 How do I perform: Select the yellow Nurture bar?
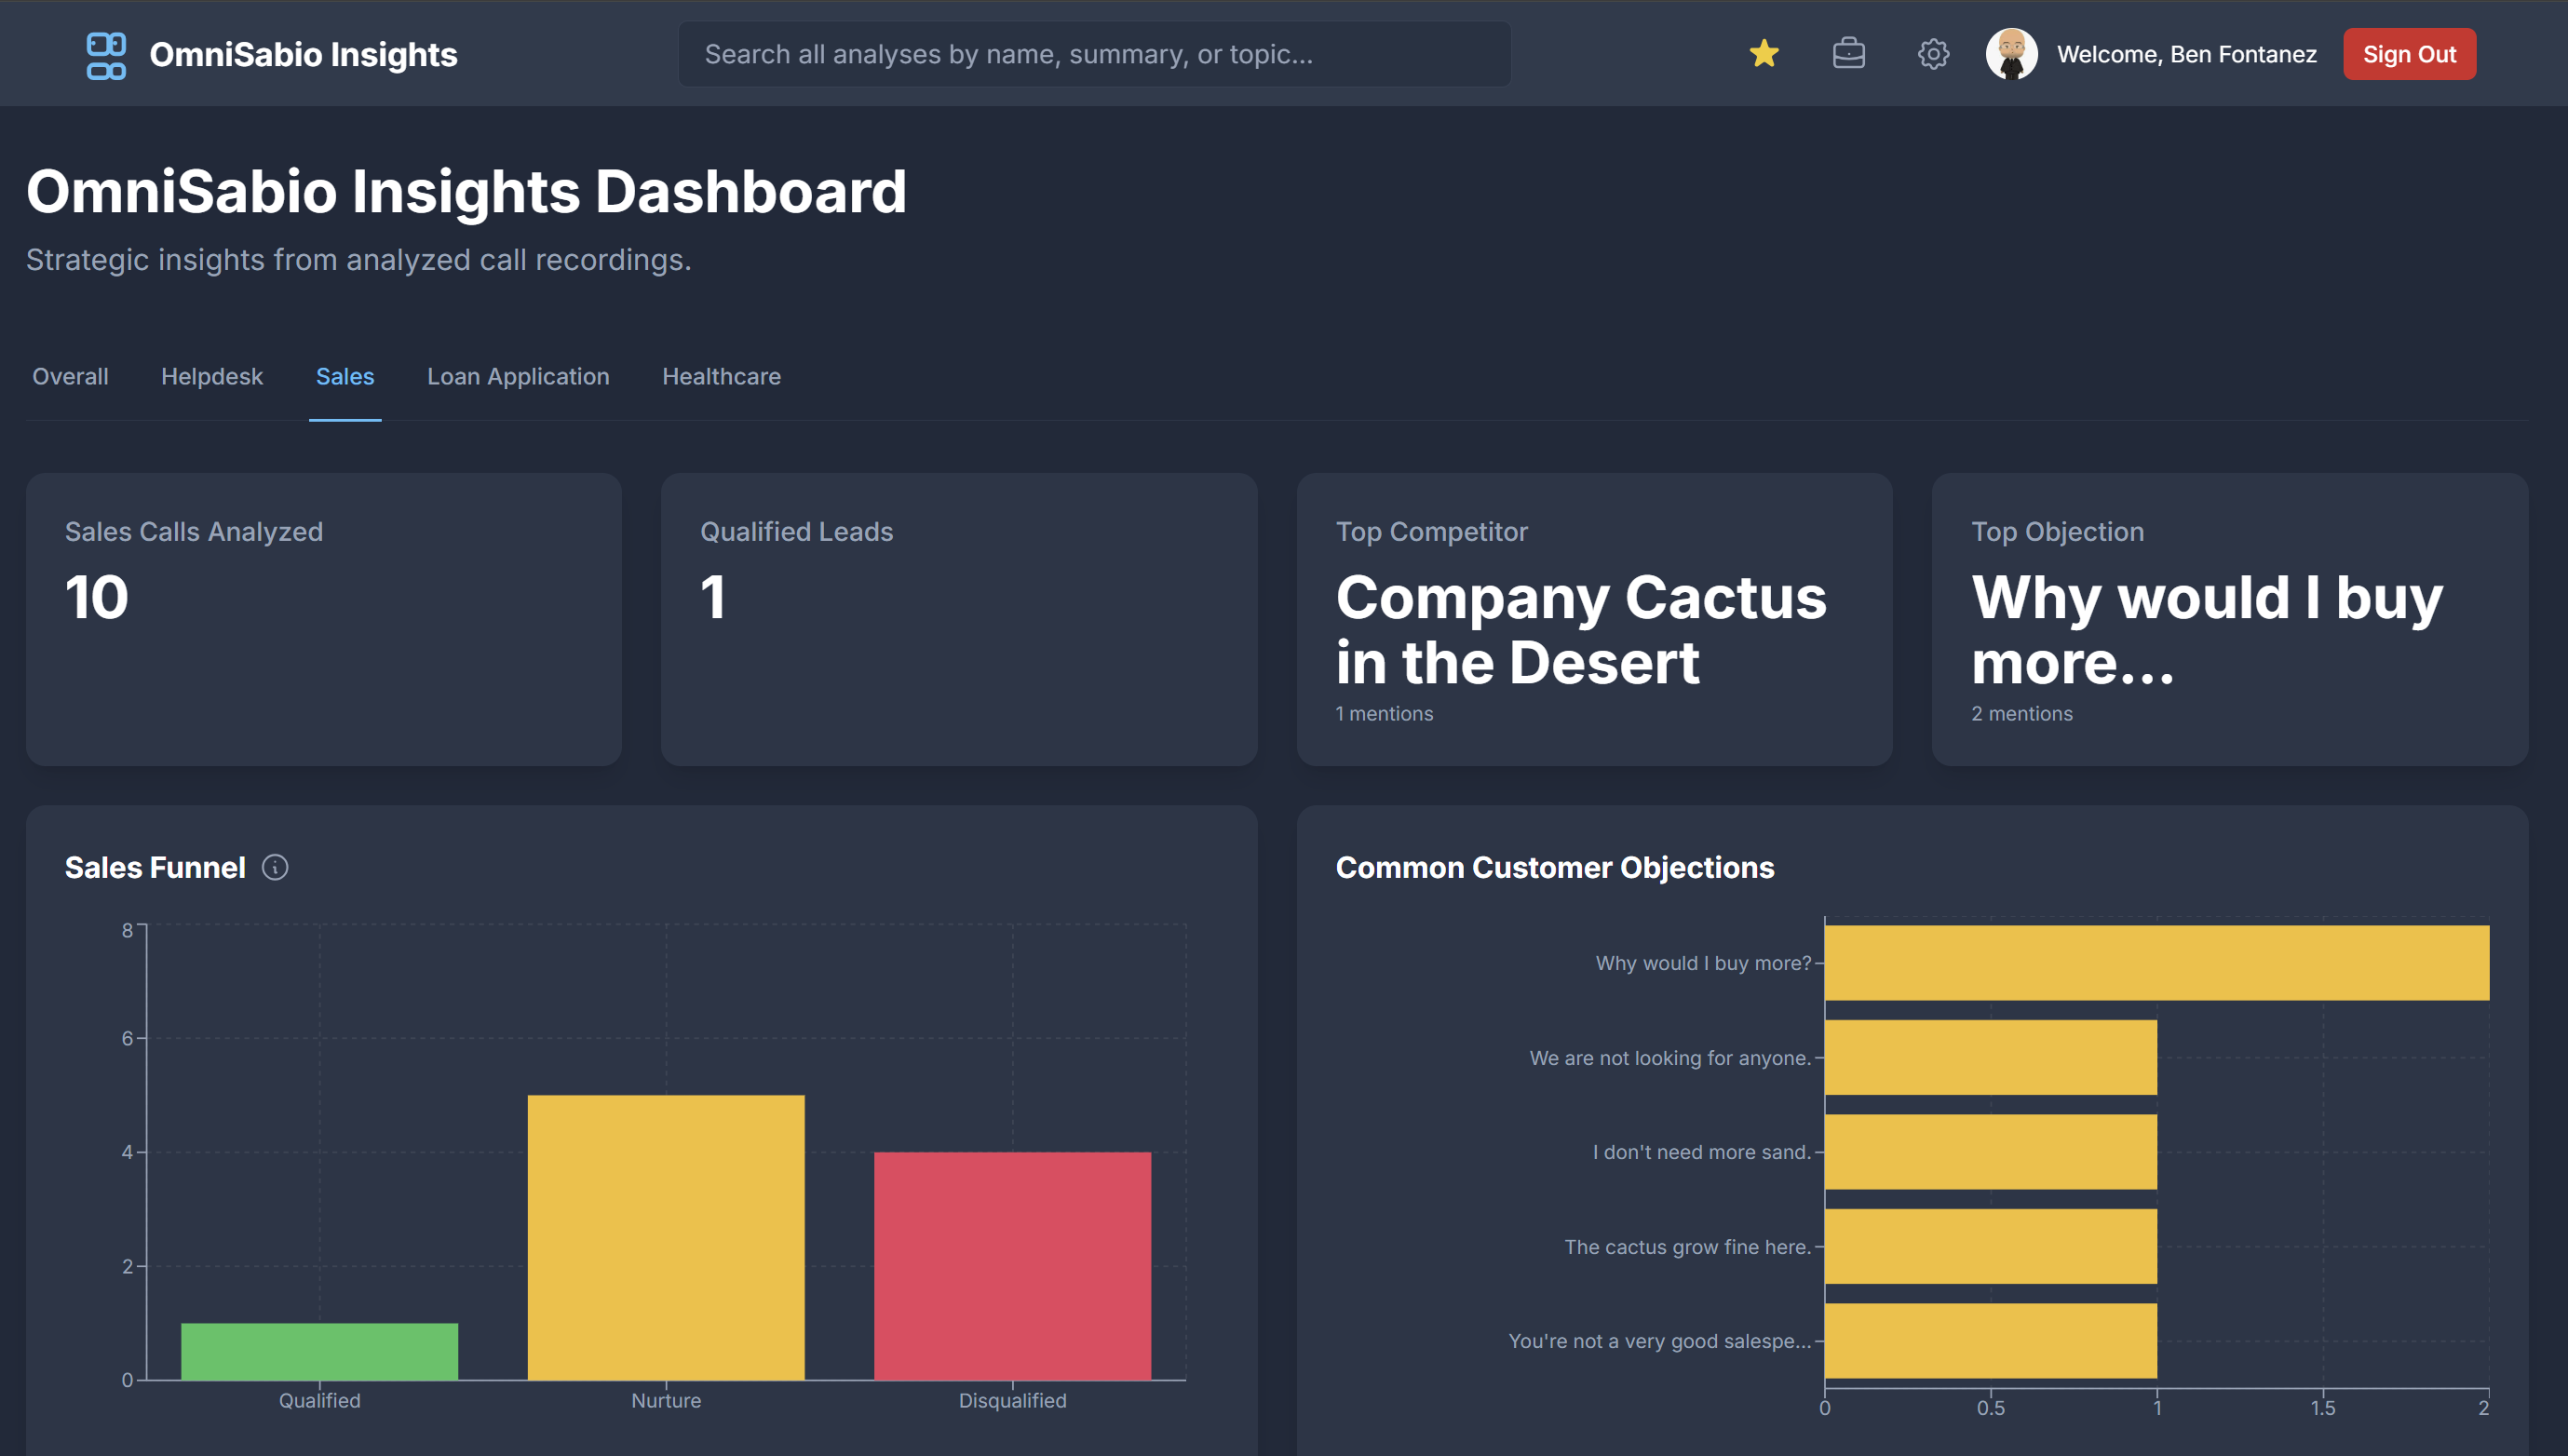click(665, 1240)
